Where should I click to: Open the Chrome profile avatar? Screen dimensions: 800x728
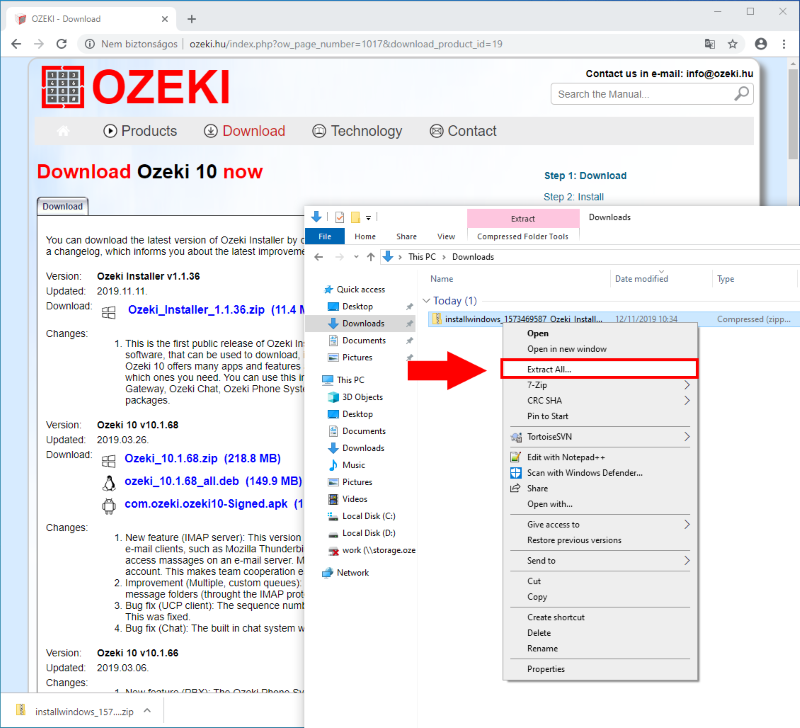(761, 44)
